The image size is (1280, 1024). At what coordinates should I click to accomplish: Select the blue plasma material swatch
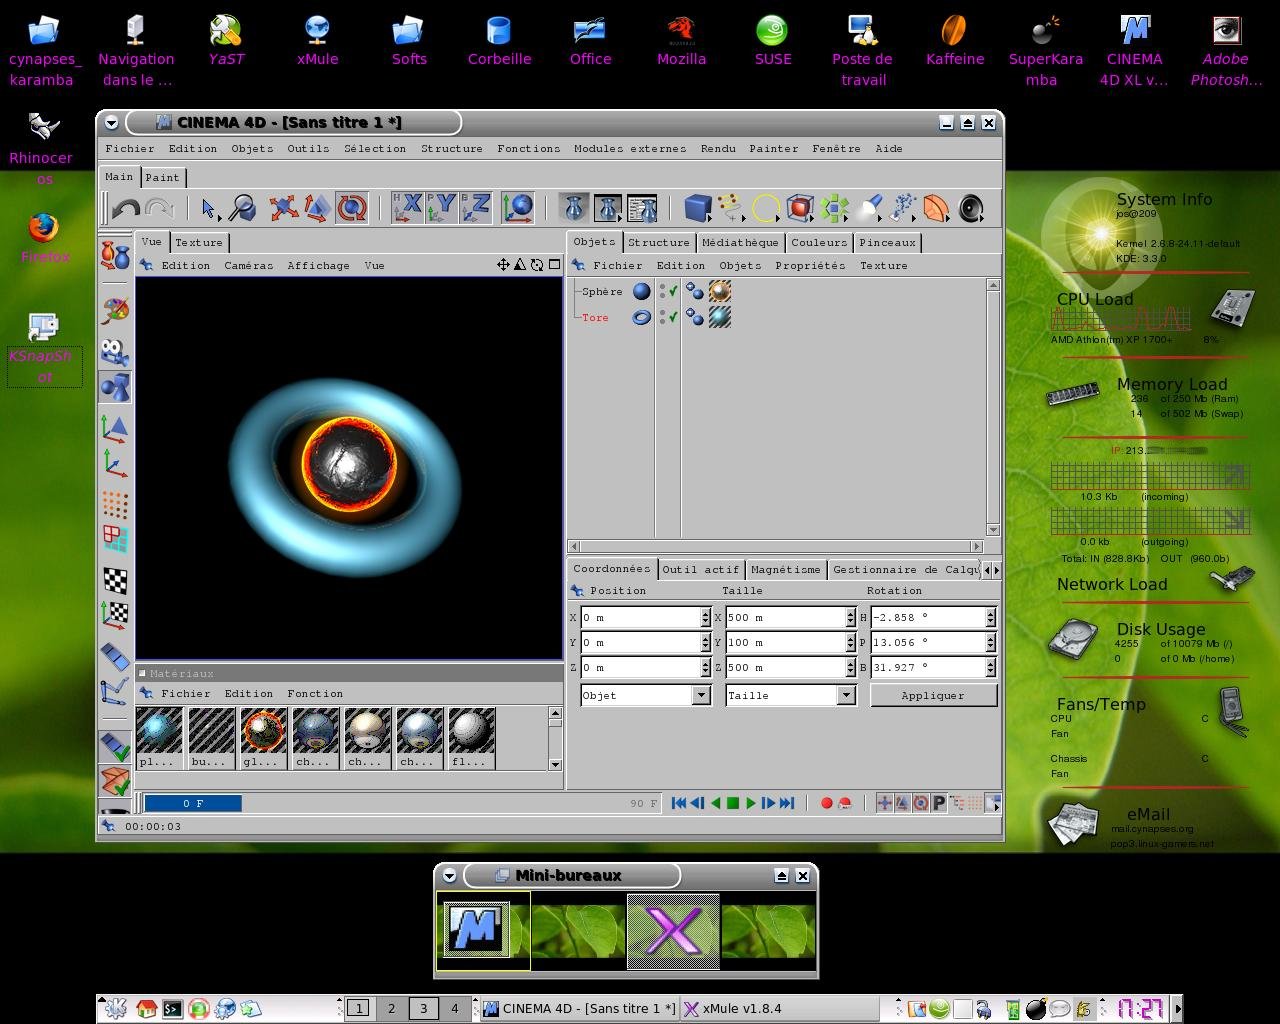click(159, 738)
